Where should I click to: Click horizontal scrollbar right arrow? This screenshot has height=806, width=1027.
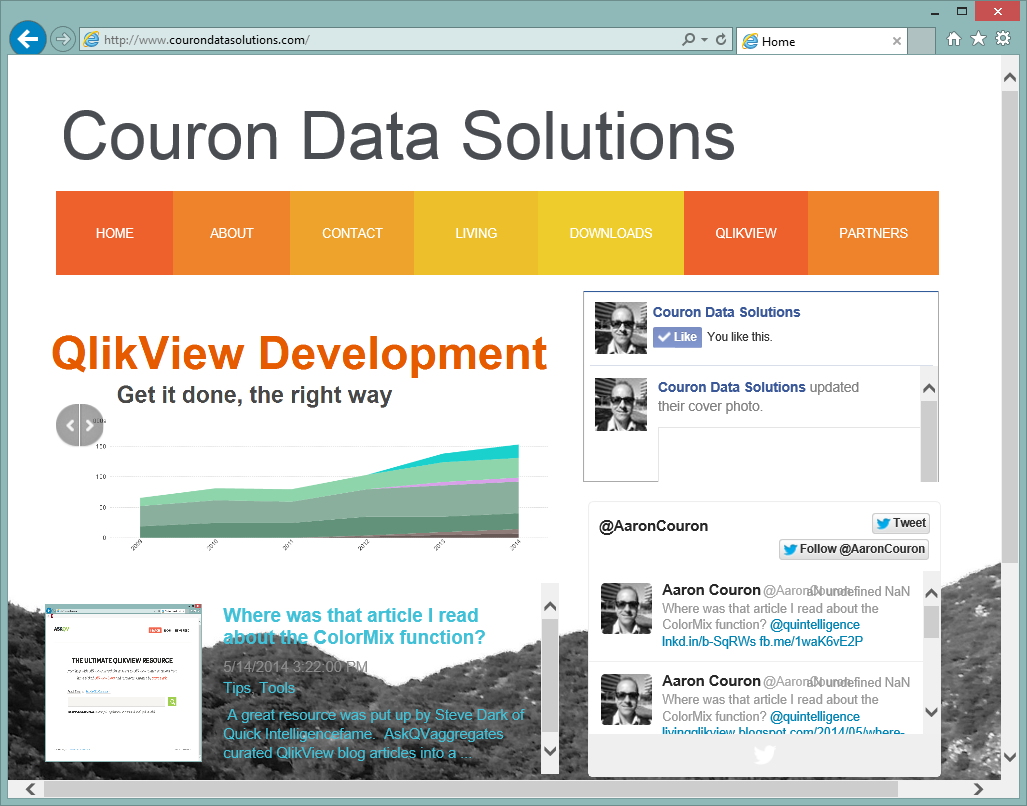click(x=978, y=789)
